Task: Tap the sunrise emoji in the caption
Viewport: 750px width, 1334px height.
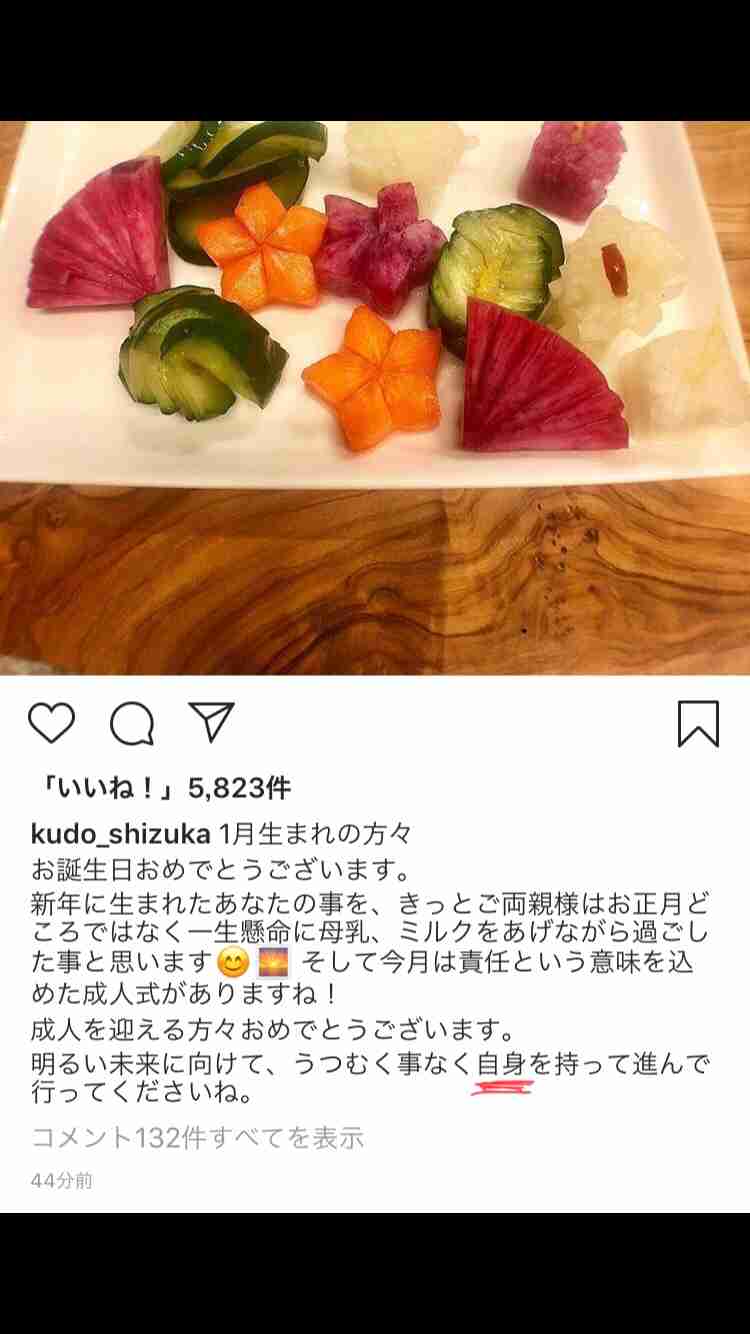Action: [273, 964]
